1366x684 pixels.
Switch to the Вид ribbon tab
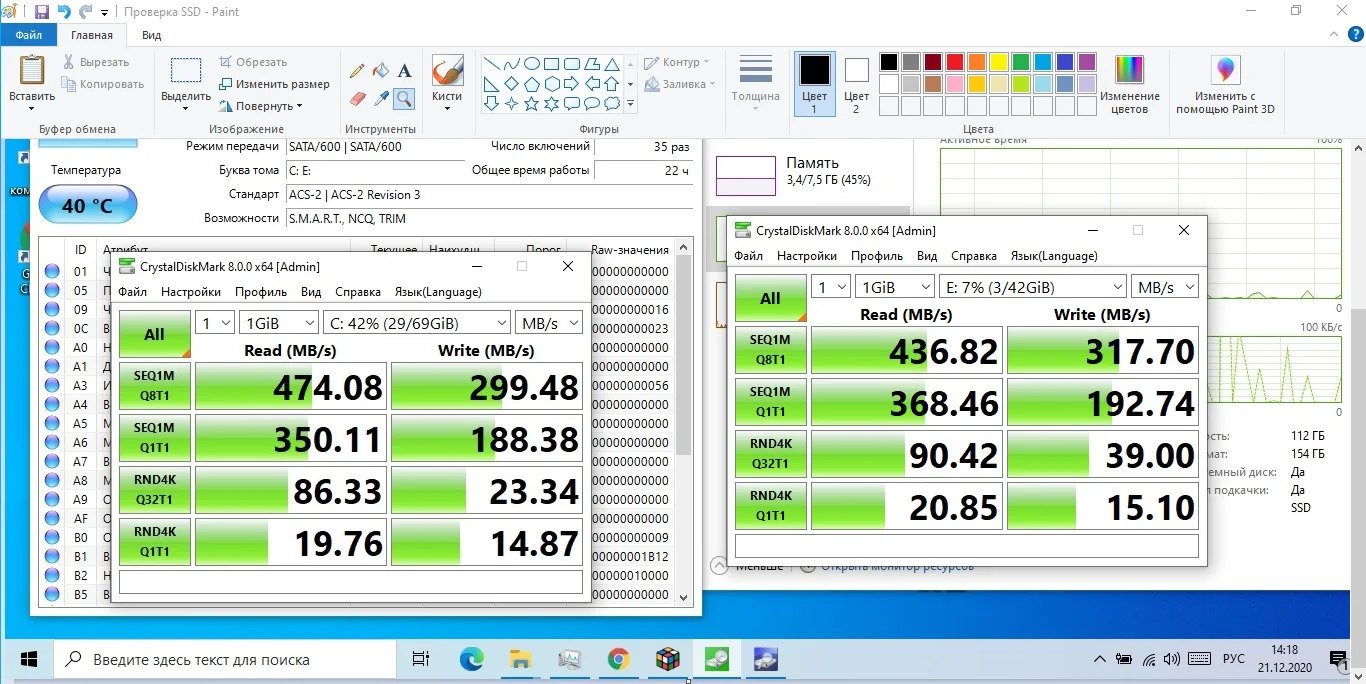[152, 35]
